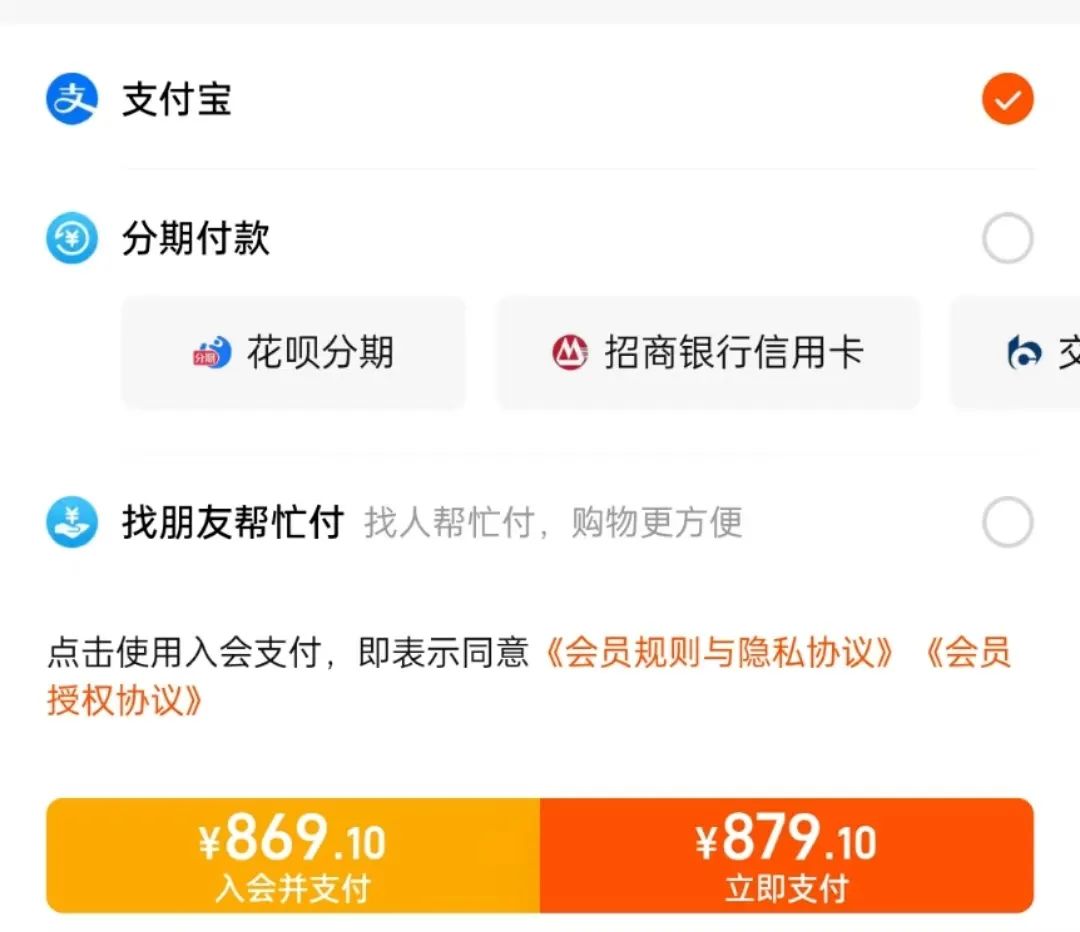This screenshot has height=932, width=1080.
Task: Open the 《会员授权协议》 link
Action: 124,700
